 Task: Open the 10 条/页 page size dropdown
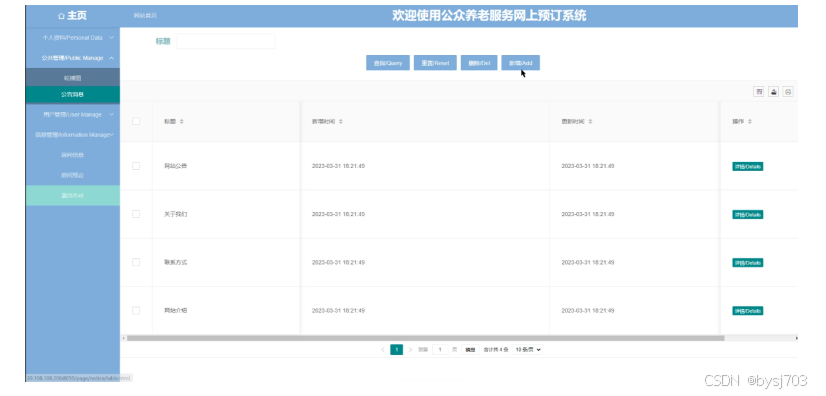pos(527,350)
